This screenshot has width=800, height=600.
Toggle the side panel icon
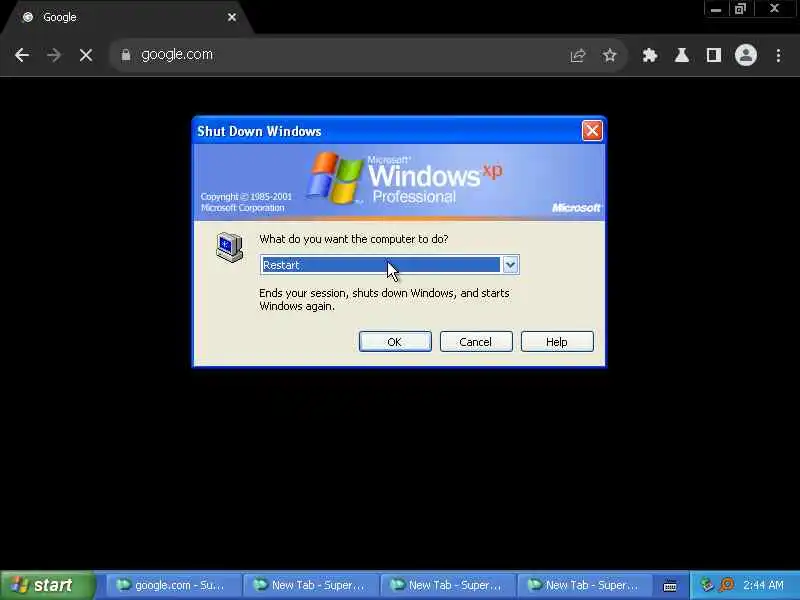(713, 55)
